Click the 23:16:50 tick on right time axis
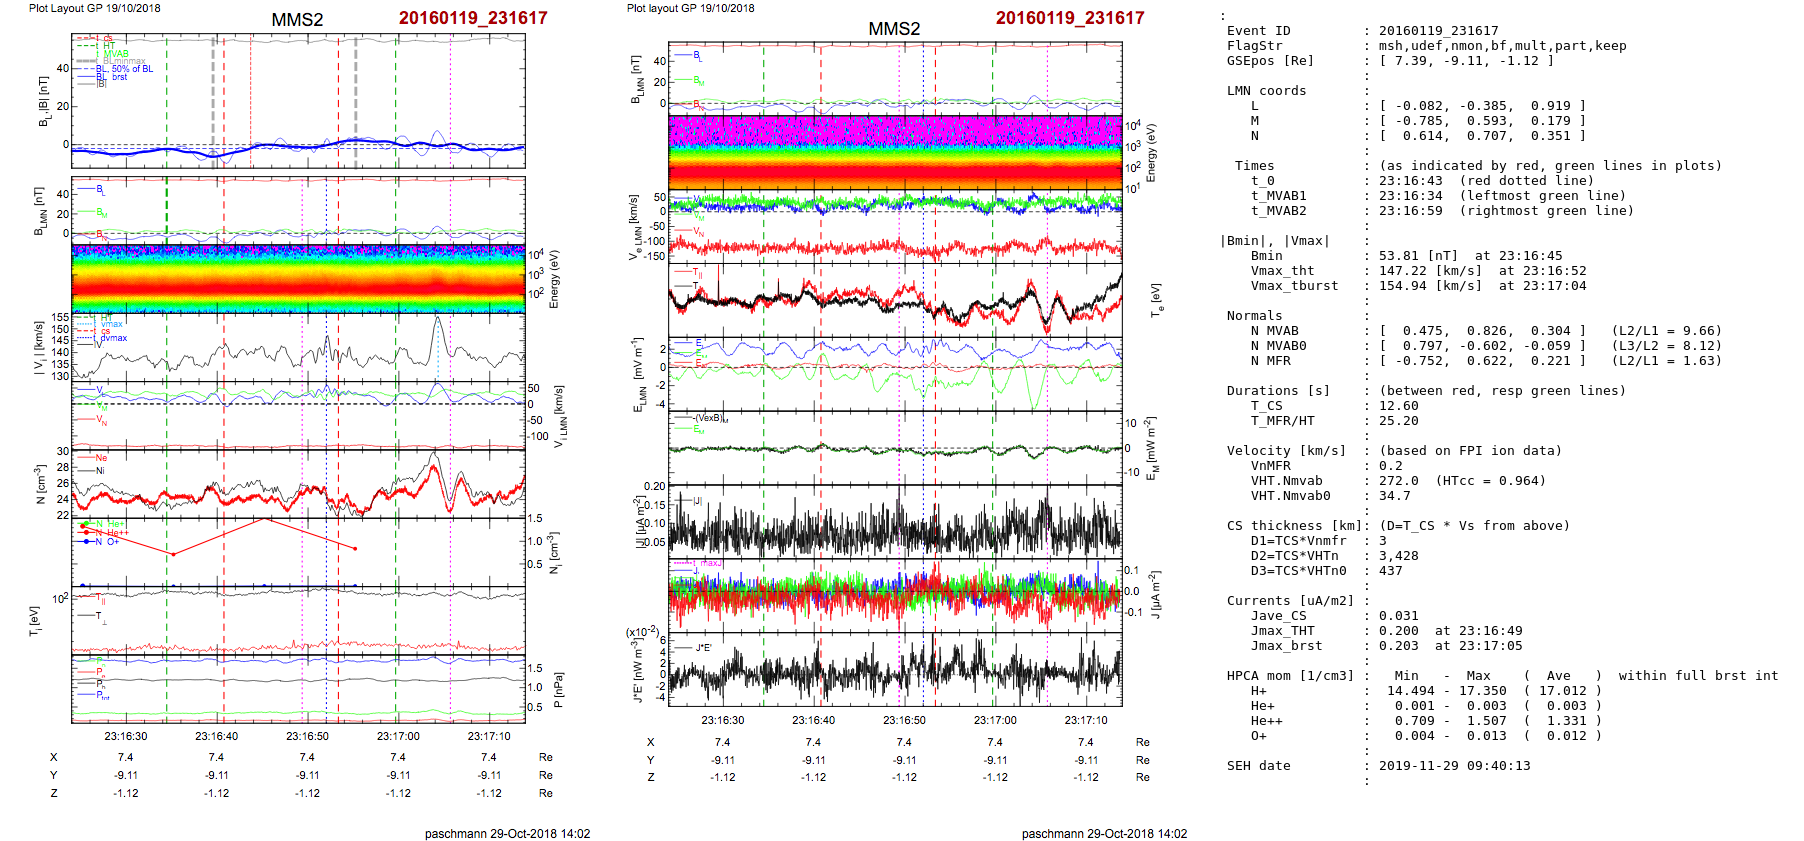Screen dimensions: 1804x841 coord(904,720)
